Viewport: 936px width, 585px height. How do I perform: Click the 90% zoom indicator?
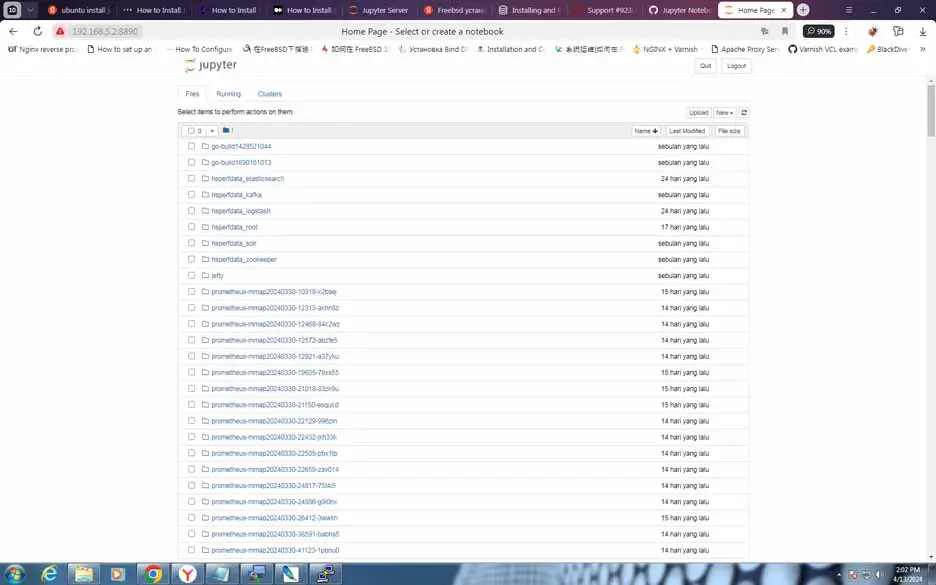tap(818, 31)
